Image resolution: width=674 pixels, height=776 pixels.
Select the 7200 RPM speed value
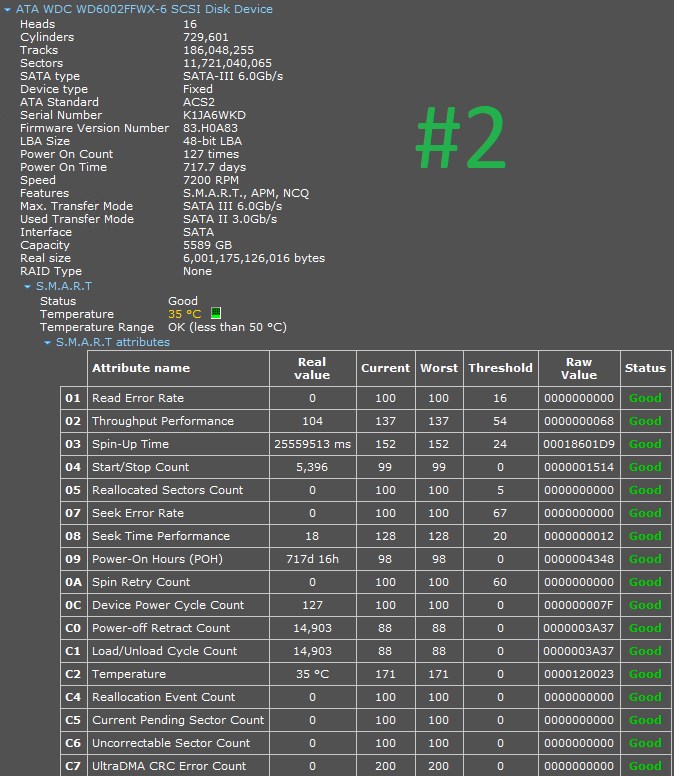(x=211, y=180)
